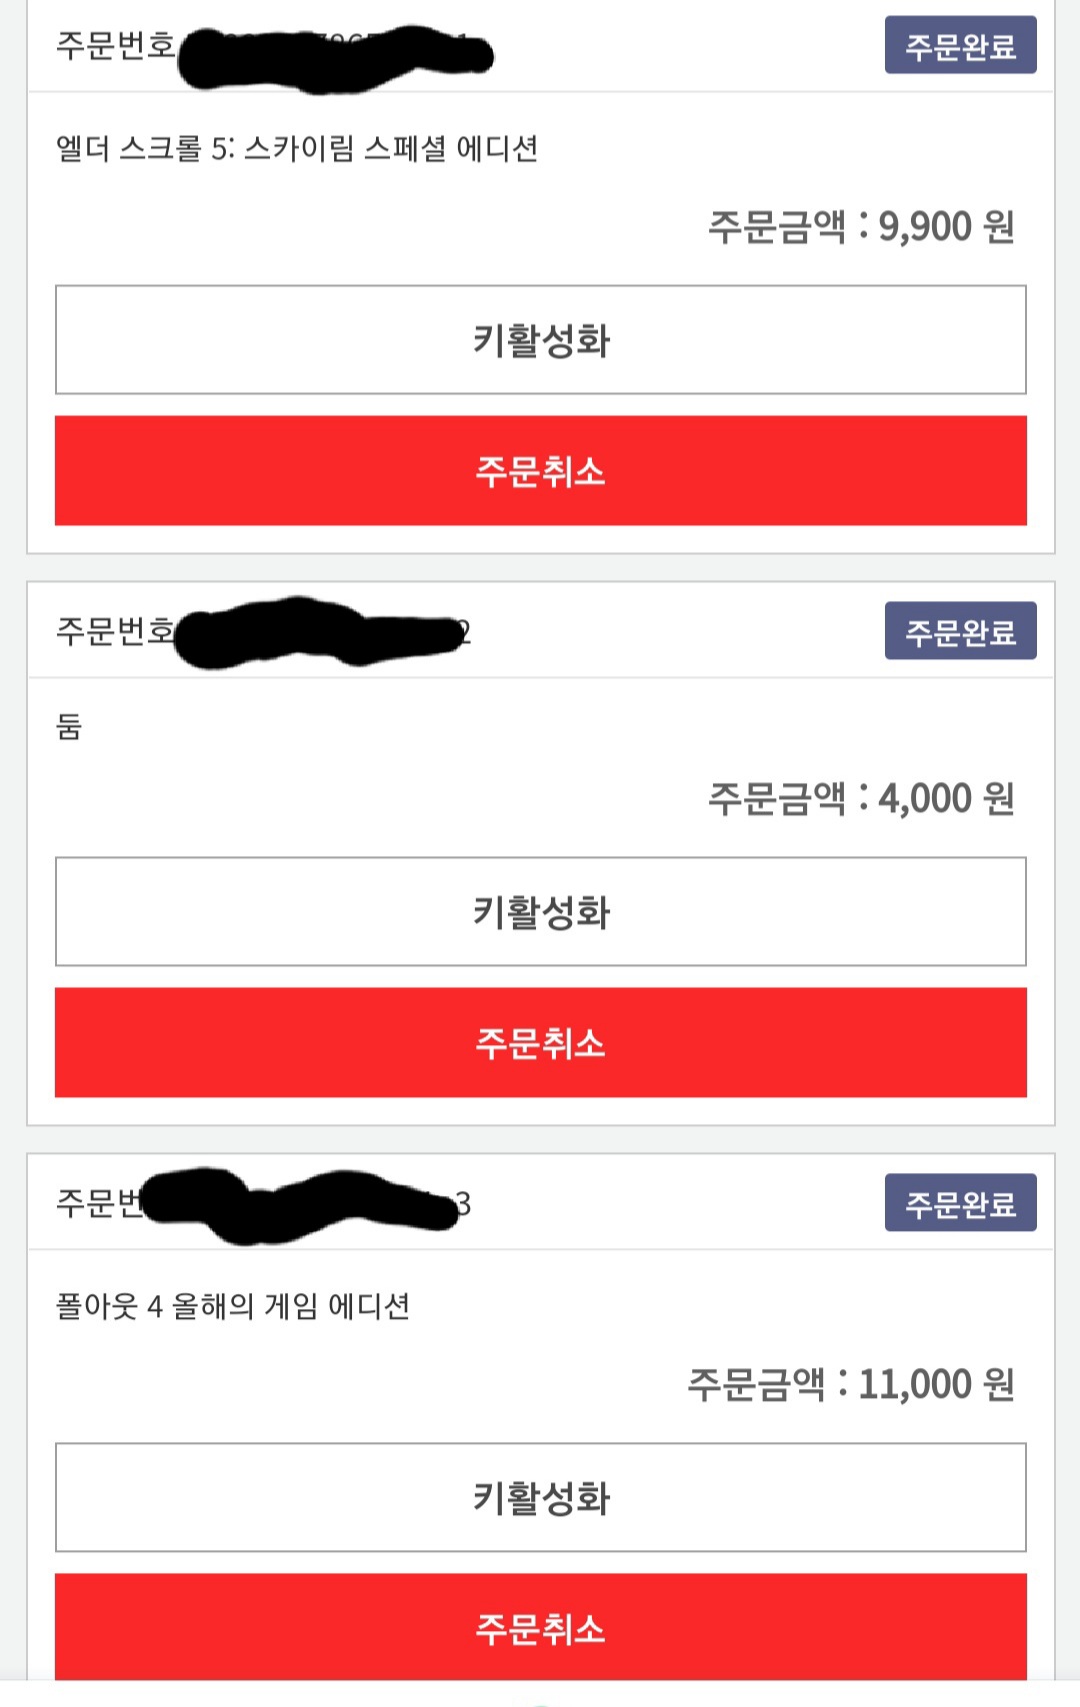Click the 9,900 원 order amount
This screenshot has height=1707, width=1080.
pyautogui.click(x=946, y=227)
